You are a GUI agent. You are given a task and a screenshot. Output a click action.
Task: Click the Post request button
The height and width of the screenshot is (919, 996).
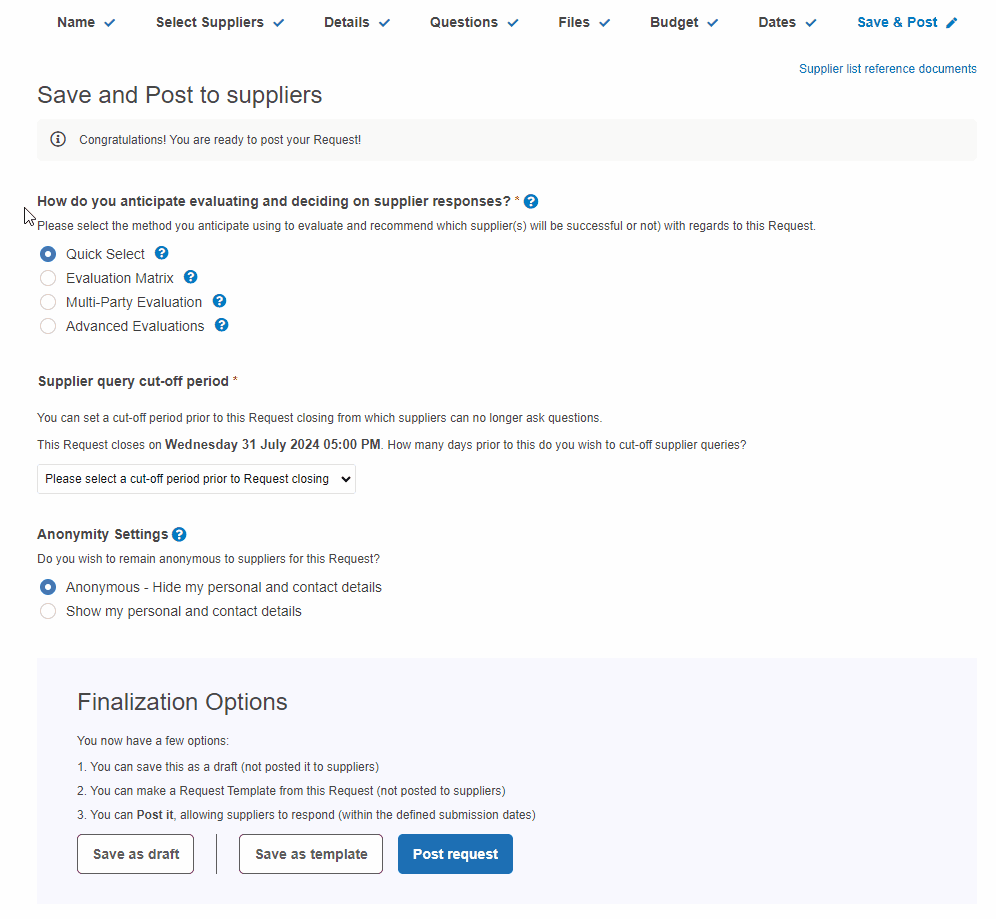coord(455,854)
